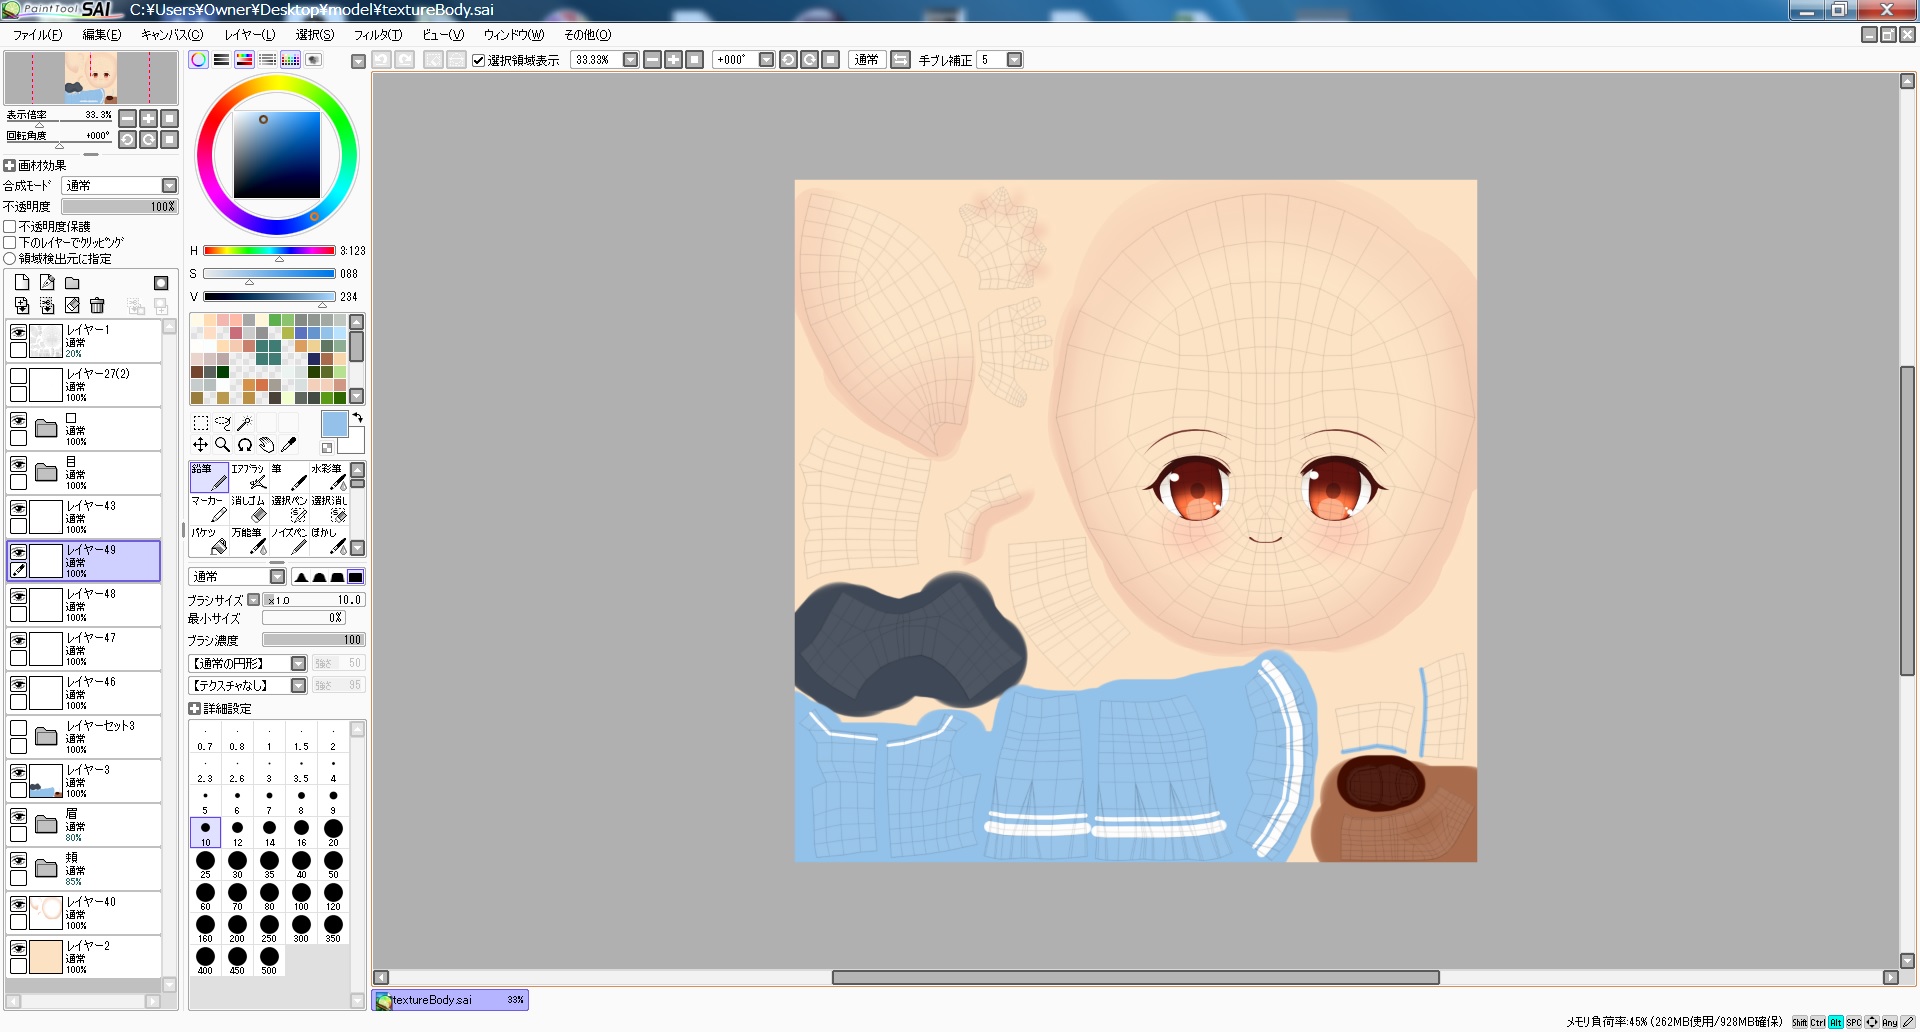Hide レイヤー48 with its eye icon
1920x1032 pixels.
pyautogui.click(x=18, y=596)
